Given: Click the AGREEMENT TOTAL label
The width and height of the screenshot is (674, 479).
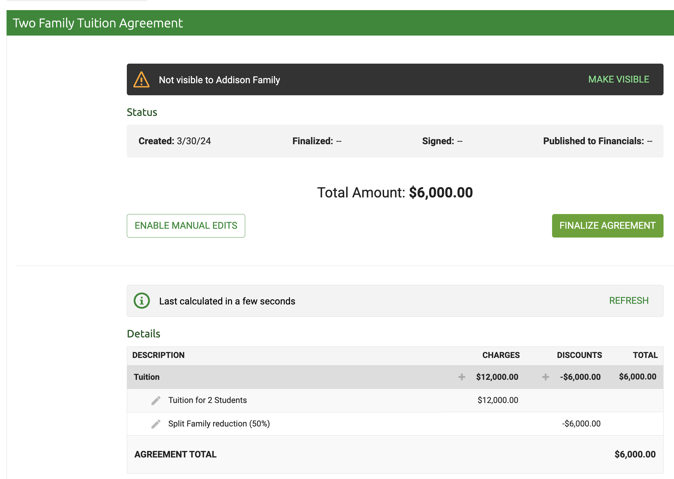Looking at the screenshot, I should point(175,454).
